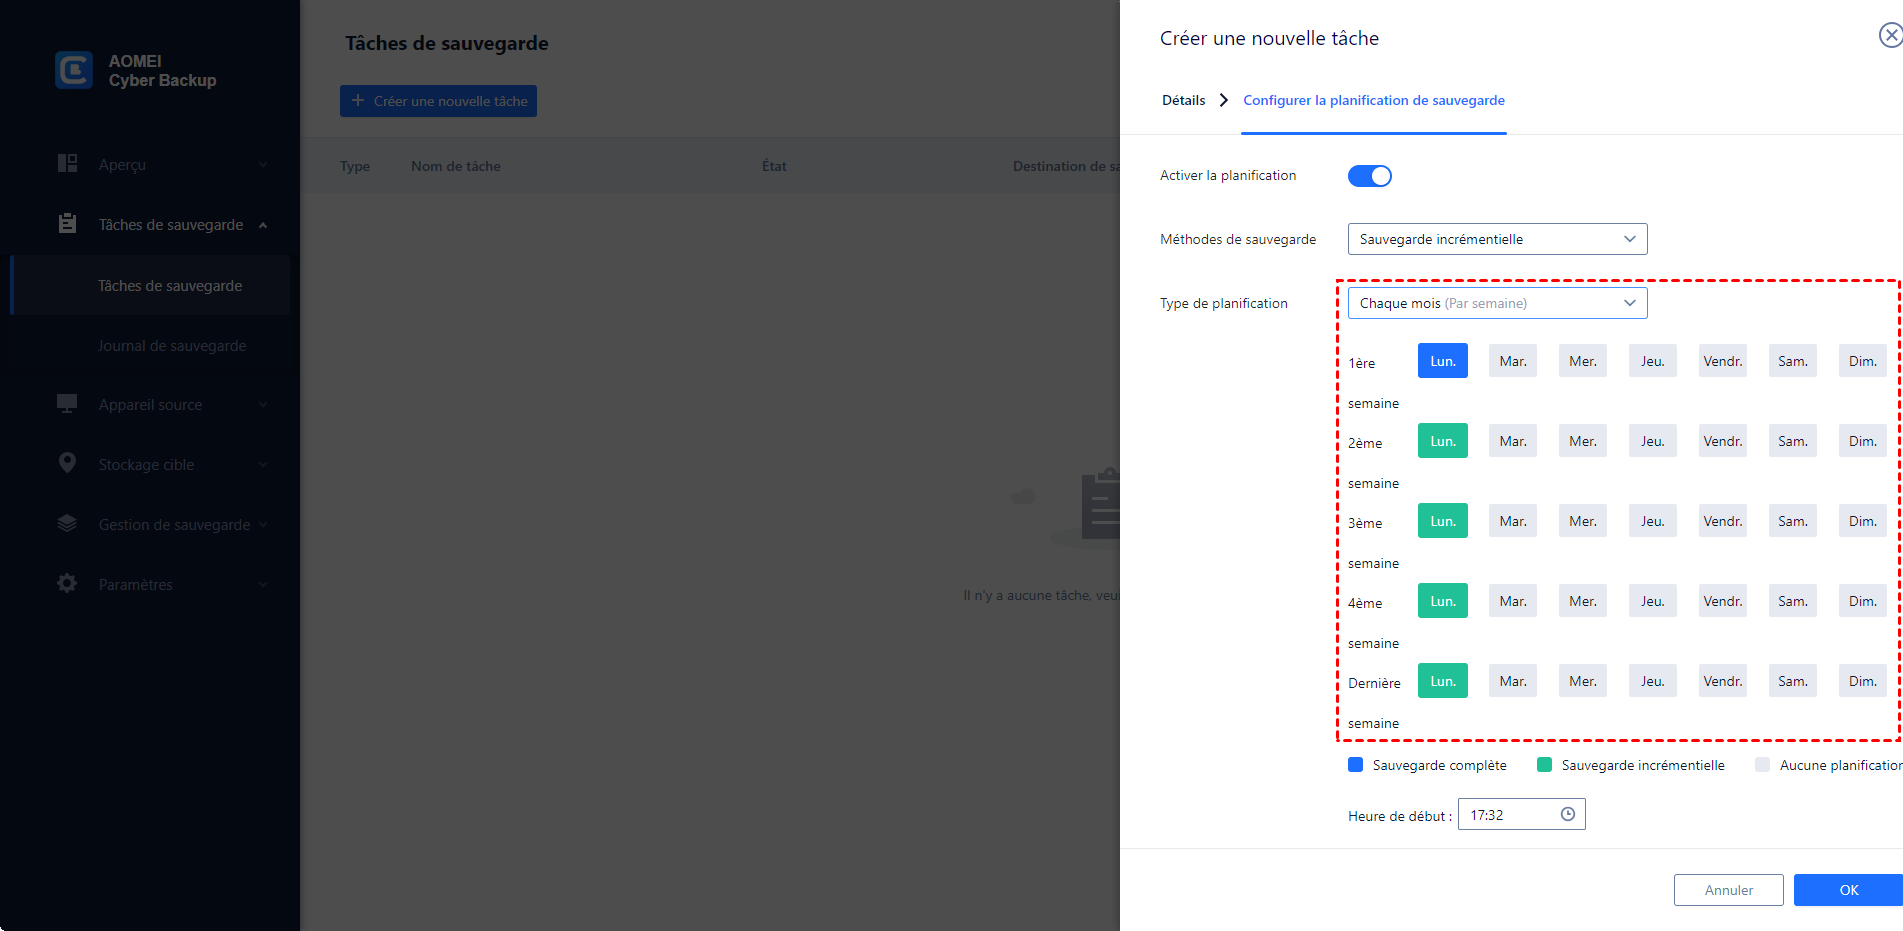This screenshot has width=1903, height=931.
Task: Open the Type de planification dropdown
Action: pos(1497,303)
